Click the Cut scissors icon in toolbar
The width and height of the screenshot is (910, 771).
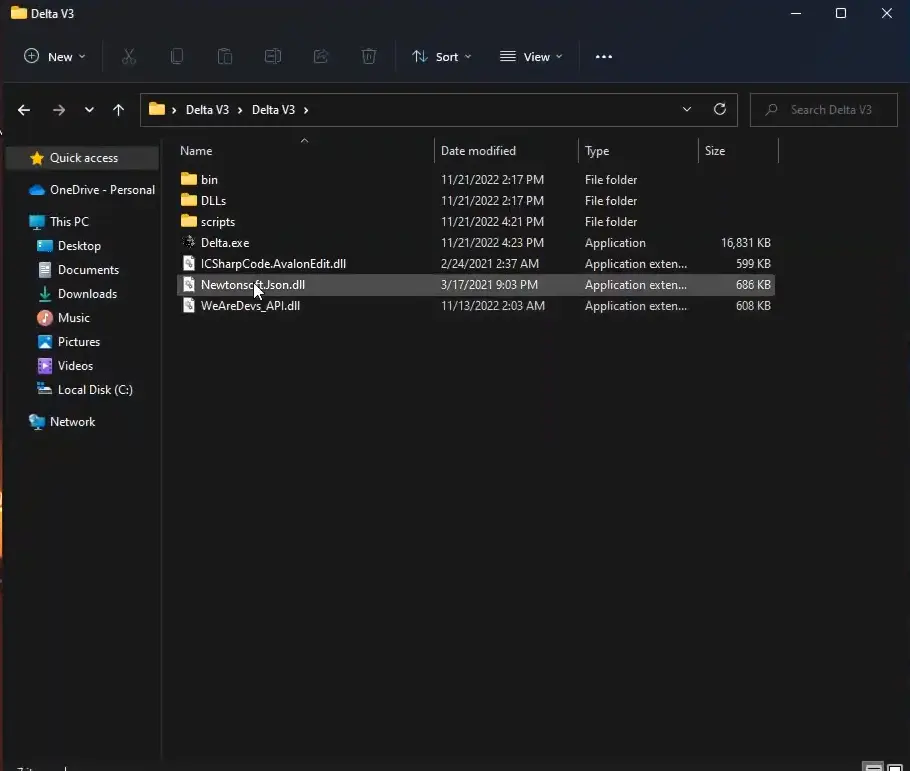coord(129,57)
